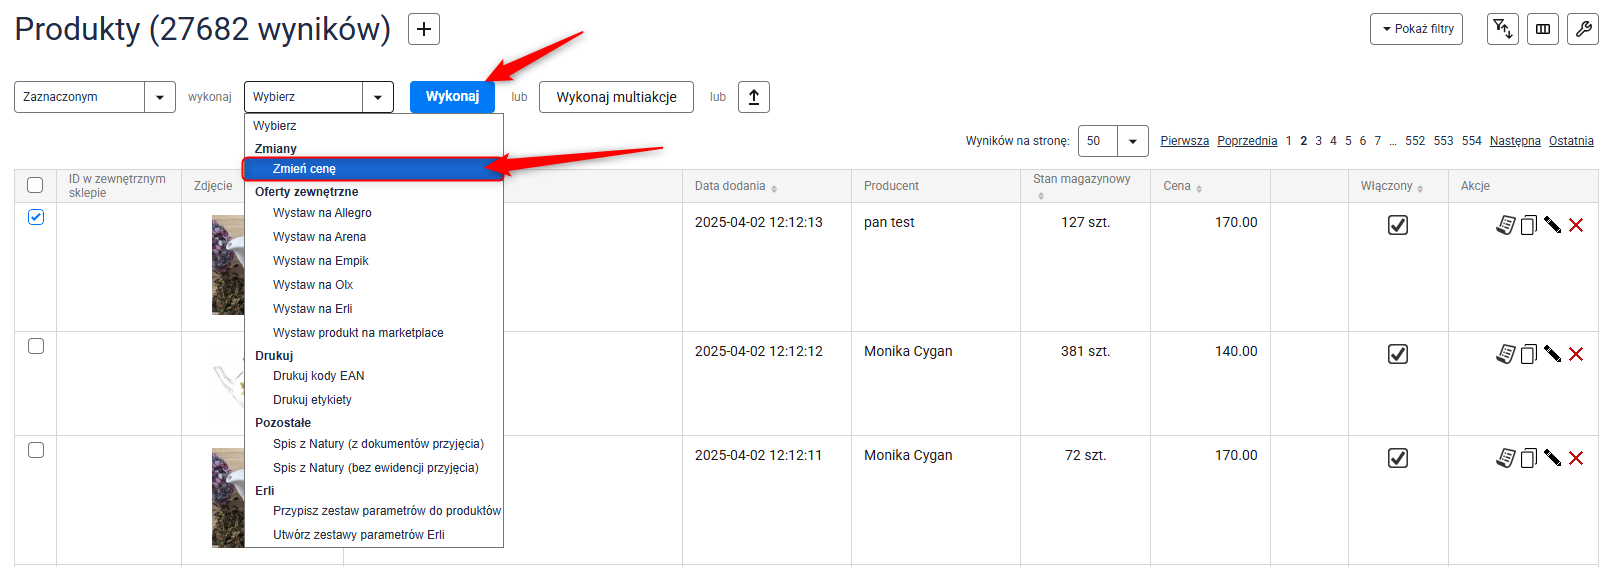Tick the checkbox for the second product row
1616x567 pixels.
click(36, 346)
